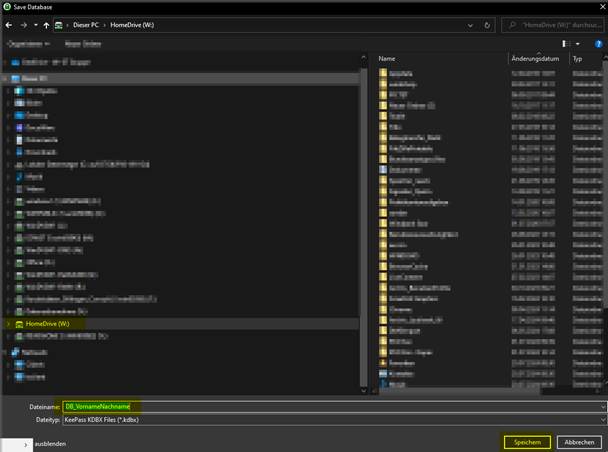Open the view options dropdown arrow
Screen dimensions: 608x452
click(578, 44)
